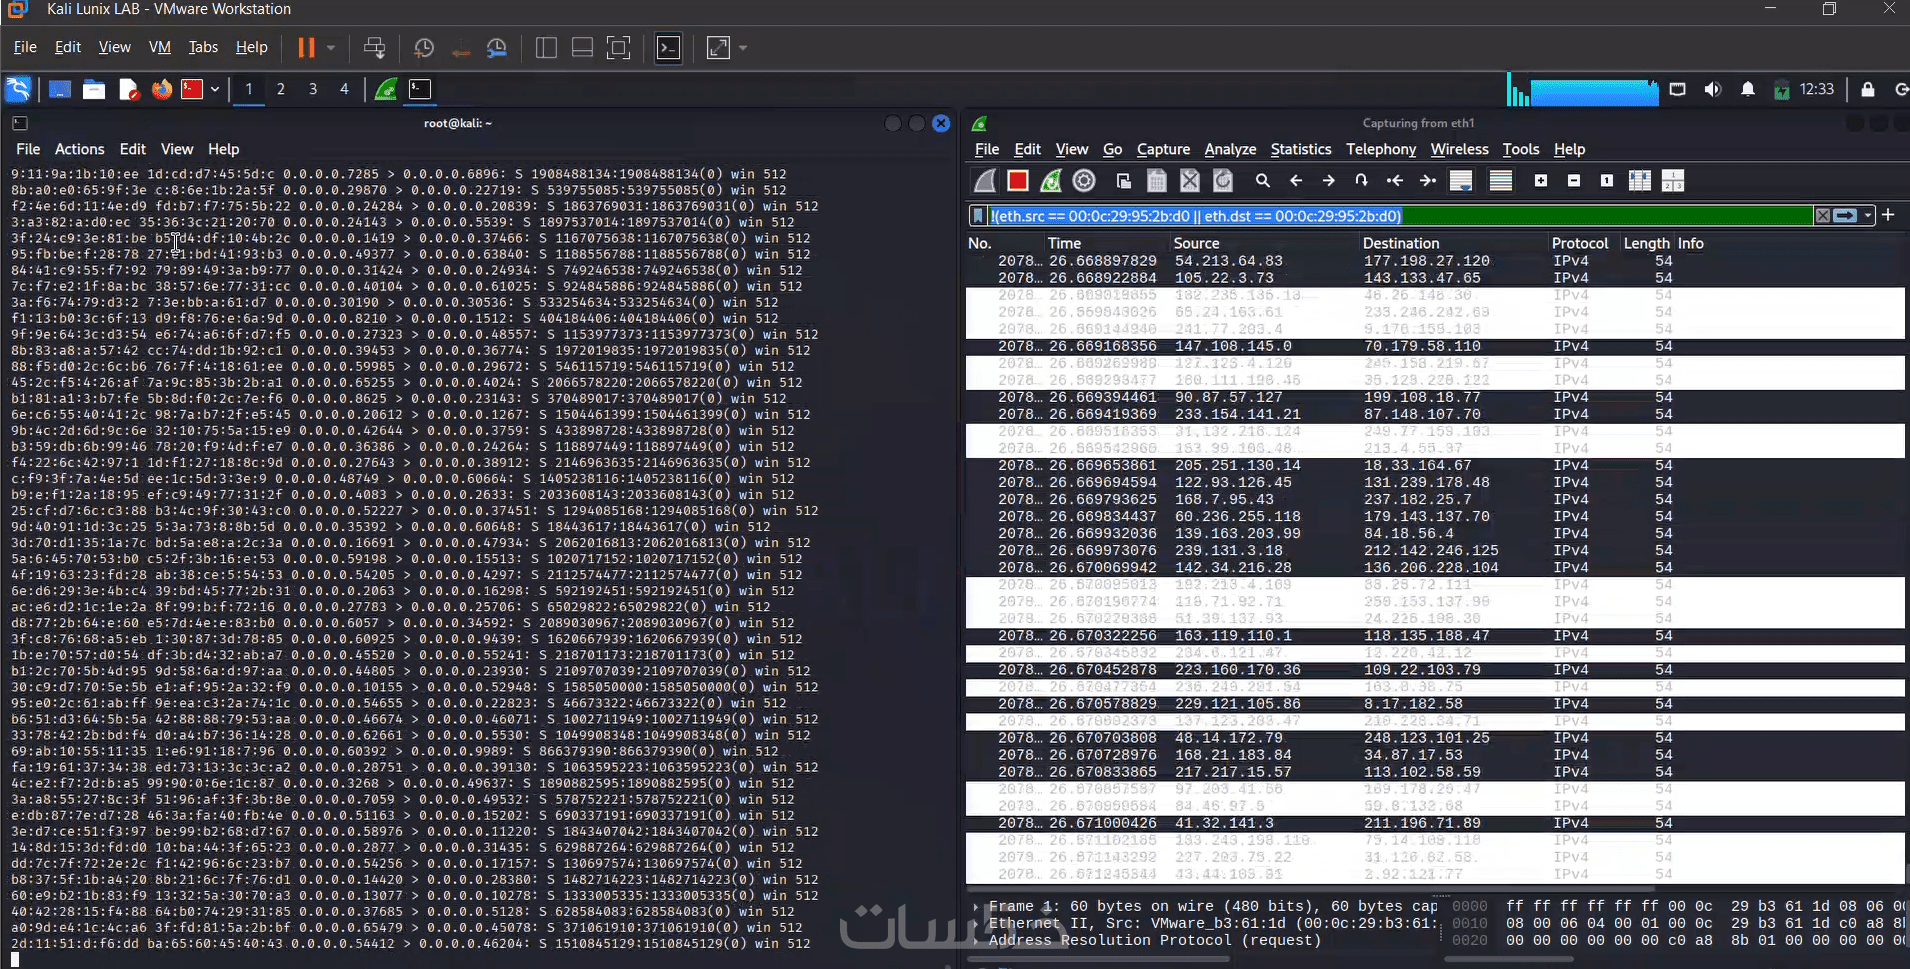Restart the current Wireshark capture
1910x969 pixels.
click(x=1051, y=181)
